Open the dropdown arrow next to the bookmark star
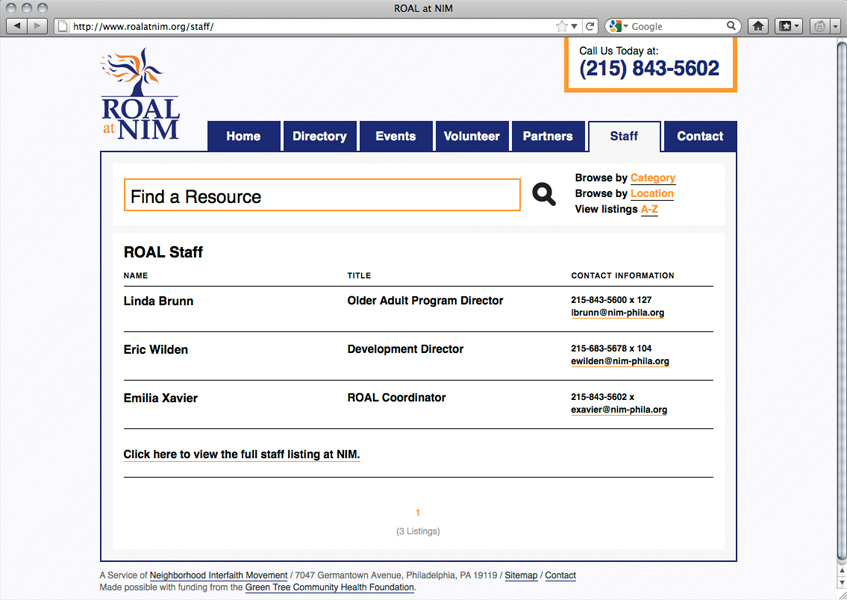 pyautogui.click(x=574, y=26)
